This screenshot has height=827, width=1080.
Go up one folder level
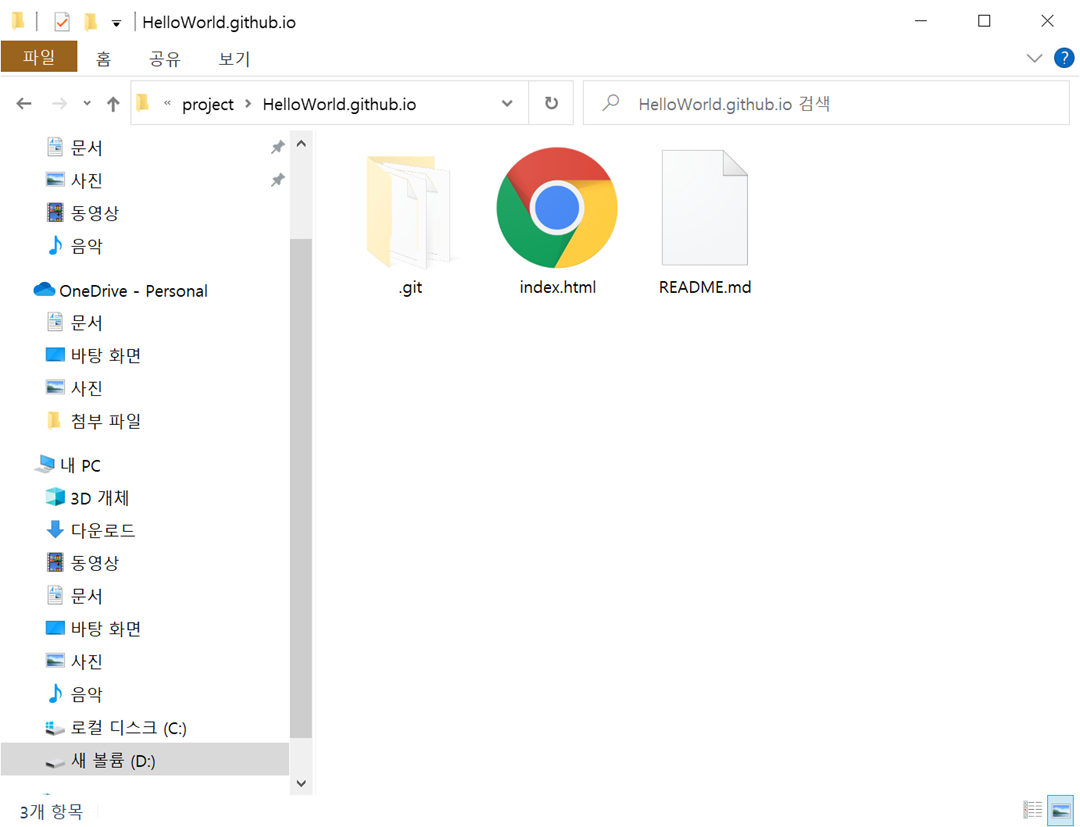[113, 104]
